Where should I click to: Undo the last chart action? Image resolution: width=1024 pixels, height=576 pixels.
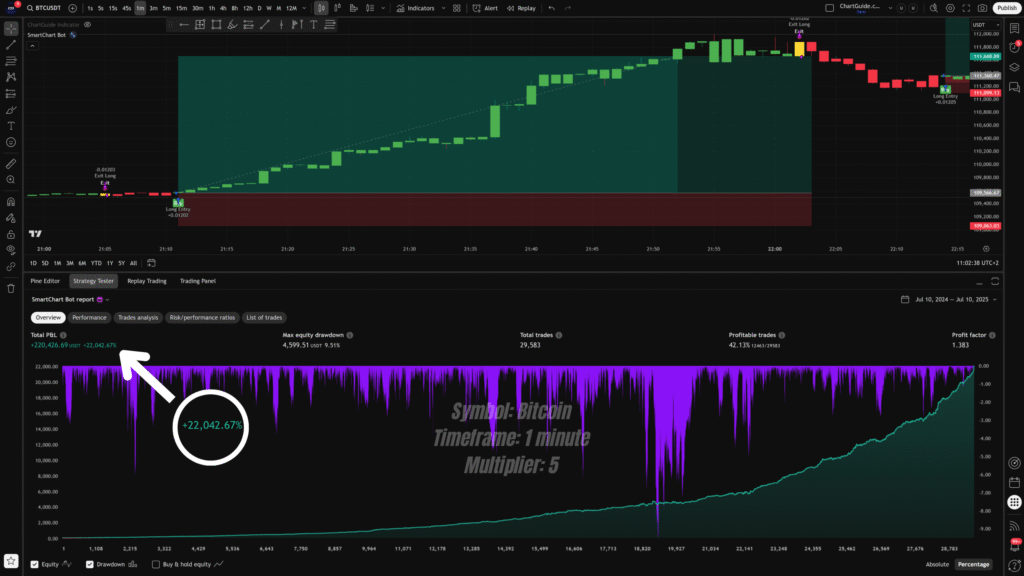(551, 8)
